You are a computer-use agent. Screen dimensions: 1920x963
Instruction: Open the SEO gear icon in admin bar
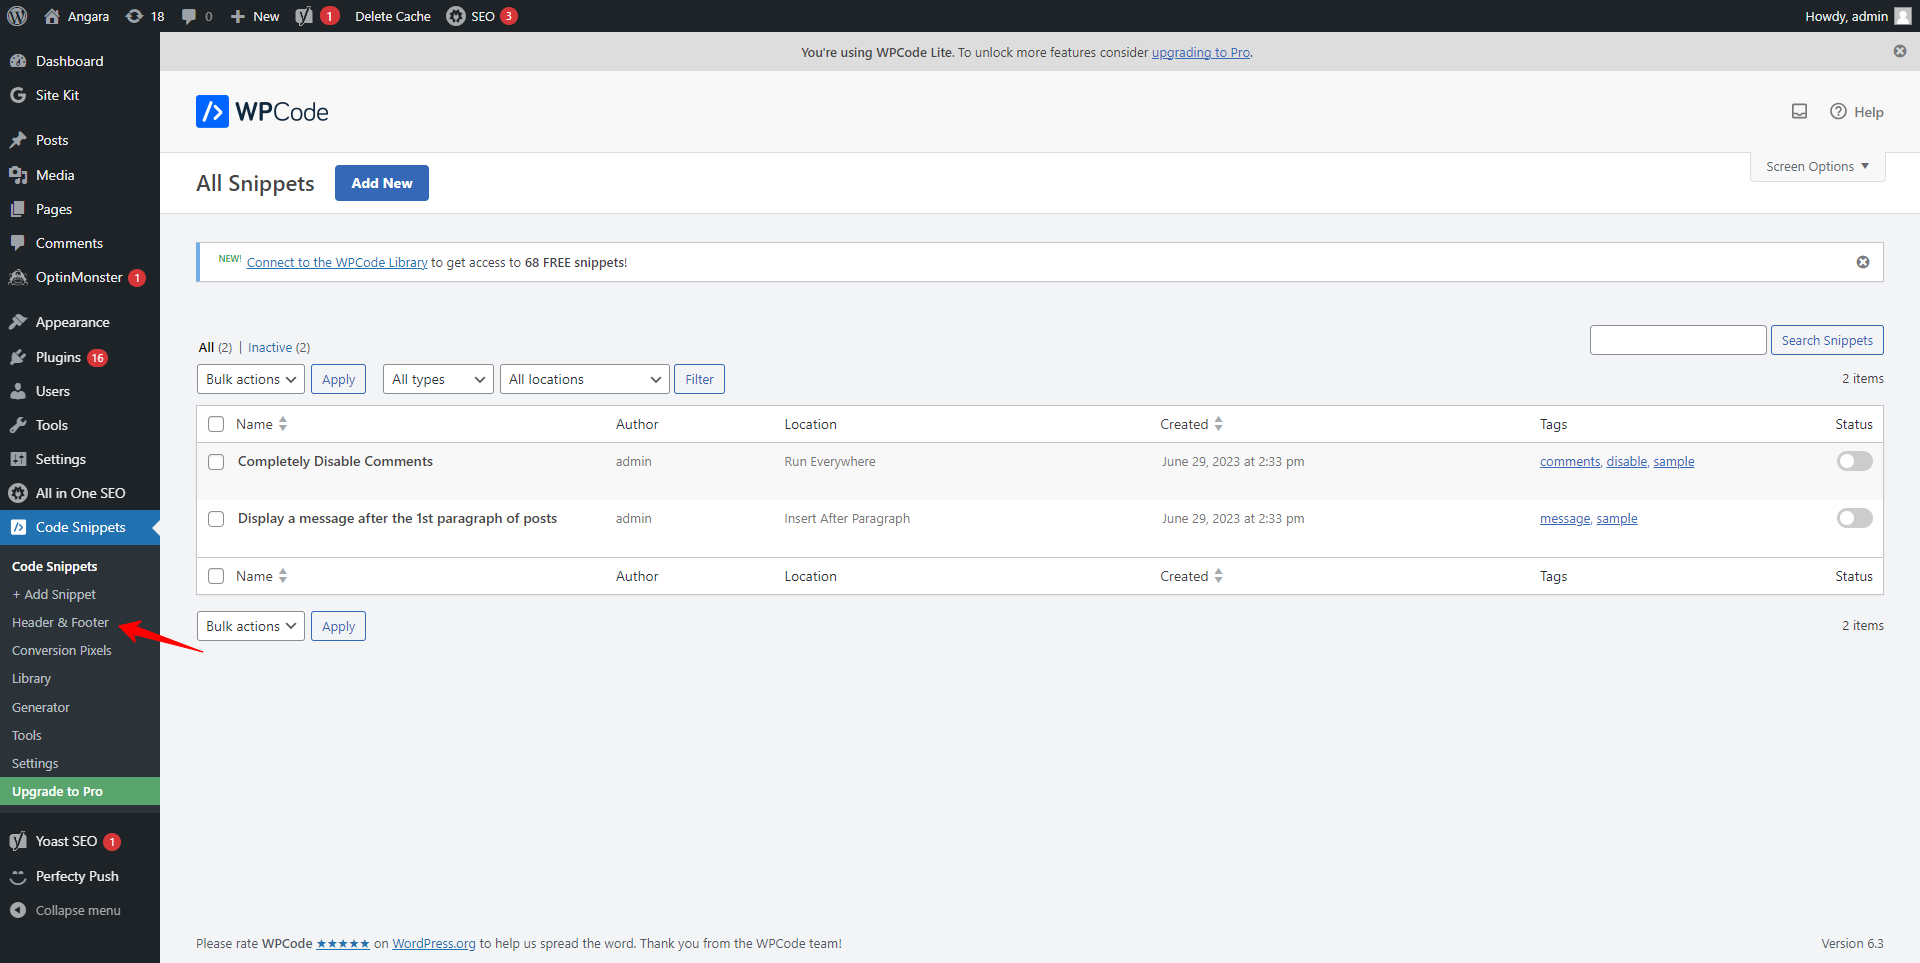click(456, 16)
